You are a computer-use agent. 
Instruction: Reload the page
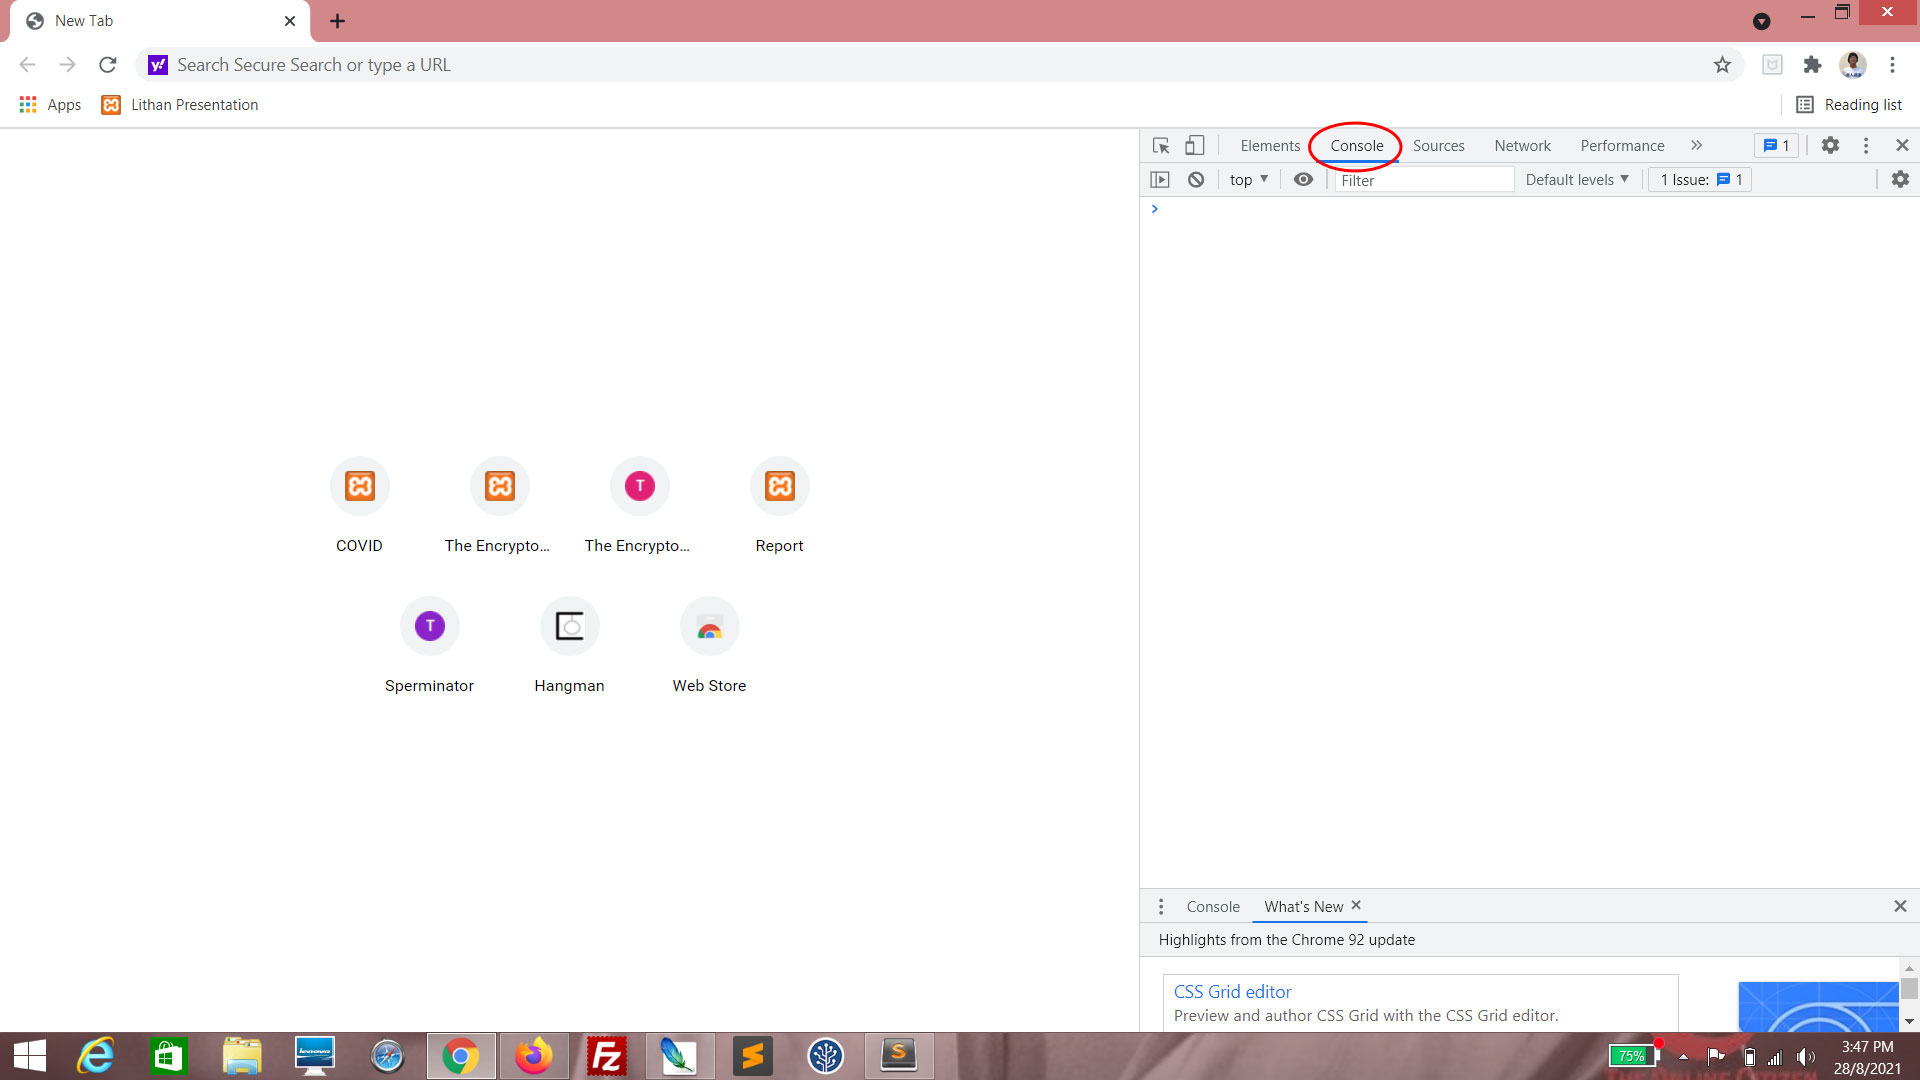[x=108, y=65]
